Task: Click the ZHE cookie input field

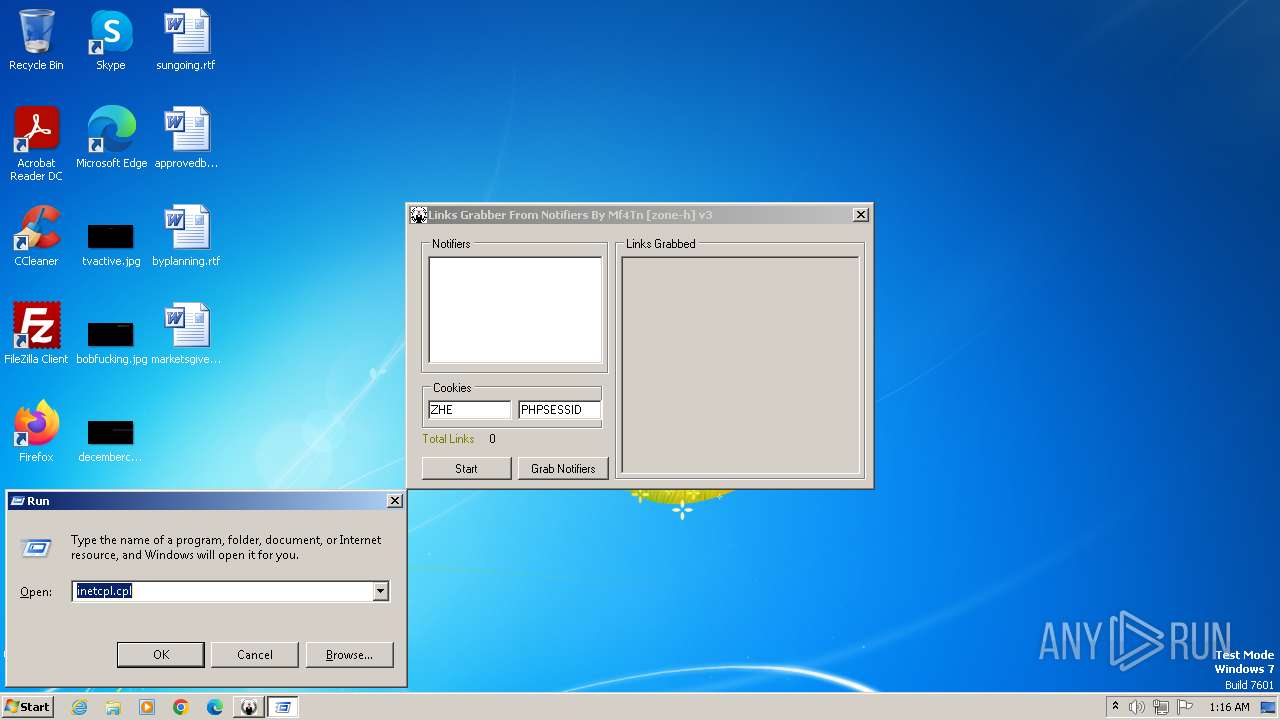Action: click(x=469, y=410)
